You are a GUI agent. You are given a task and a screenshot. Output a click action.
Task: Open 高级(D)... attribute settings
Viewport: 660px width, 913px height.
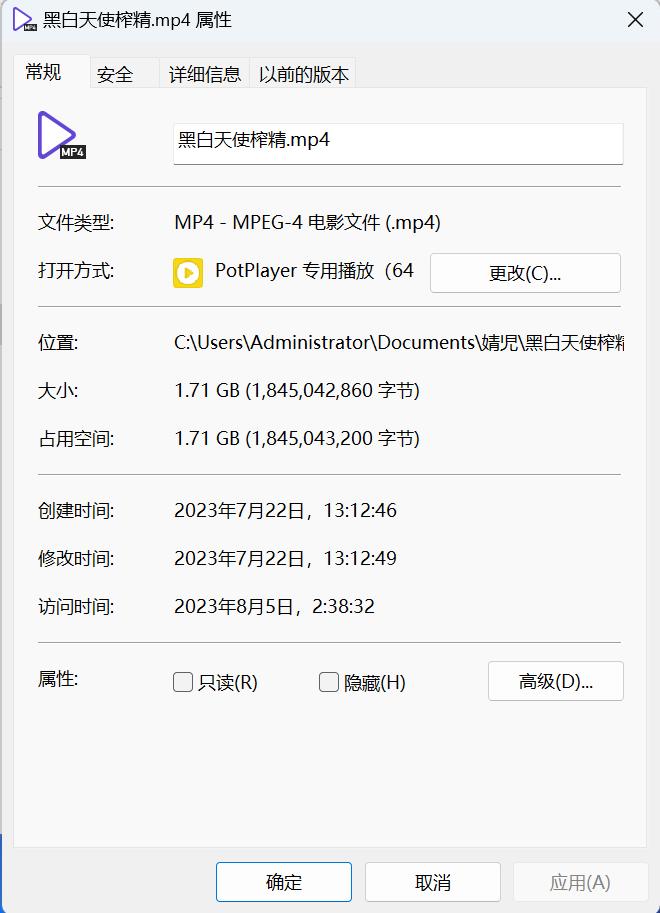pyautogui.click(x=555, y=682)
